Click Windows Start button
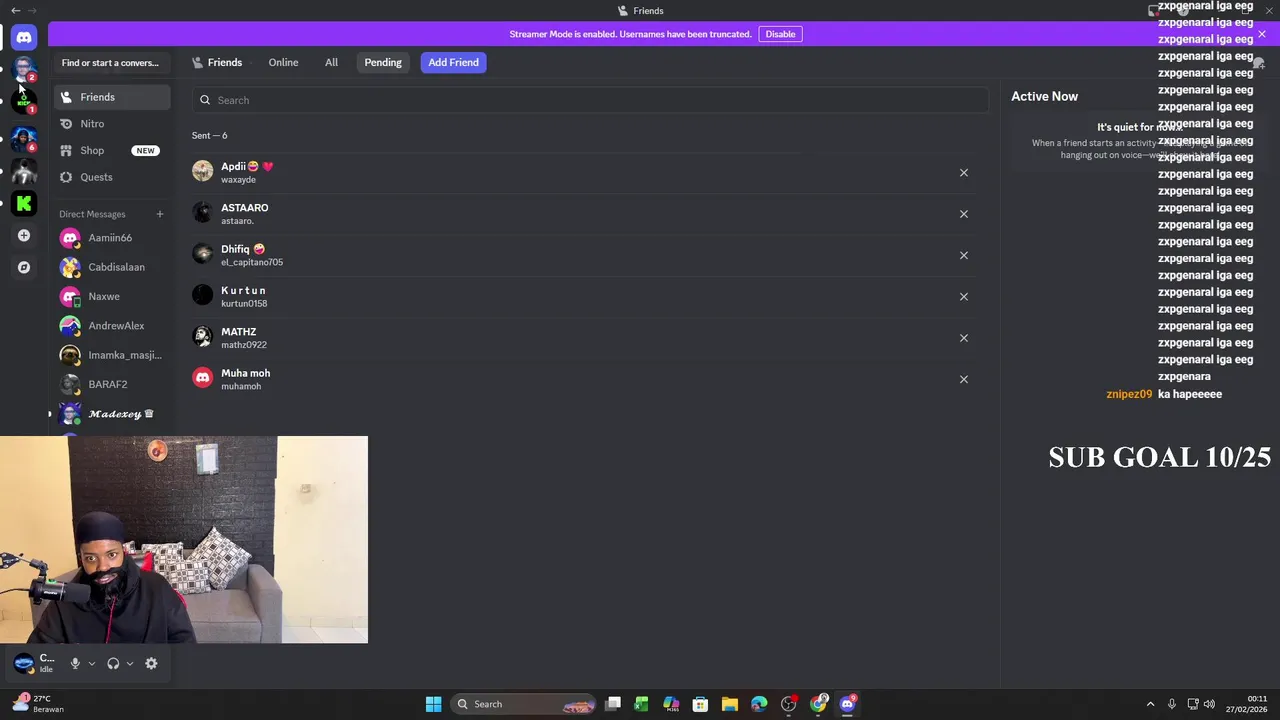This screenshot has width=1280, height=720. [x=433, y=704]
